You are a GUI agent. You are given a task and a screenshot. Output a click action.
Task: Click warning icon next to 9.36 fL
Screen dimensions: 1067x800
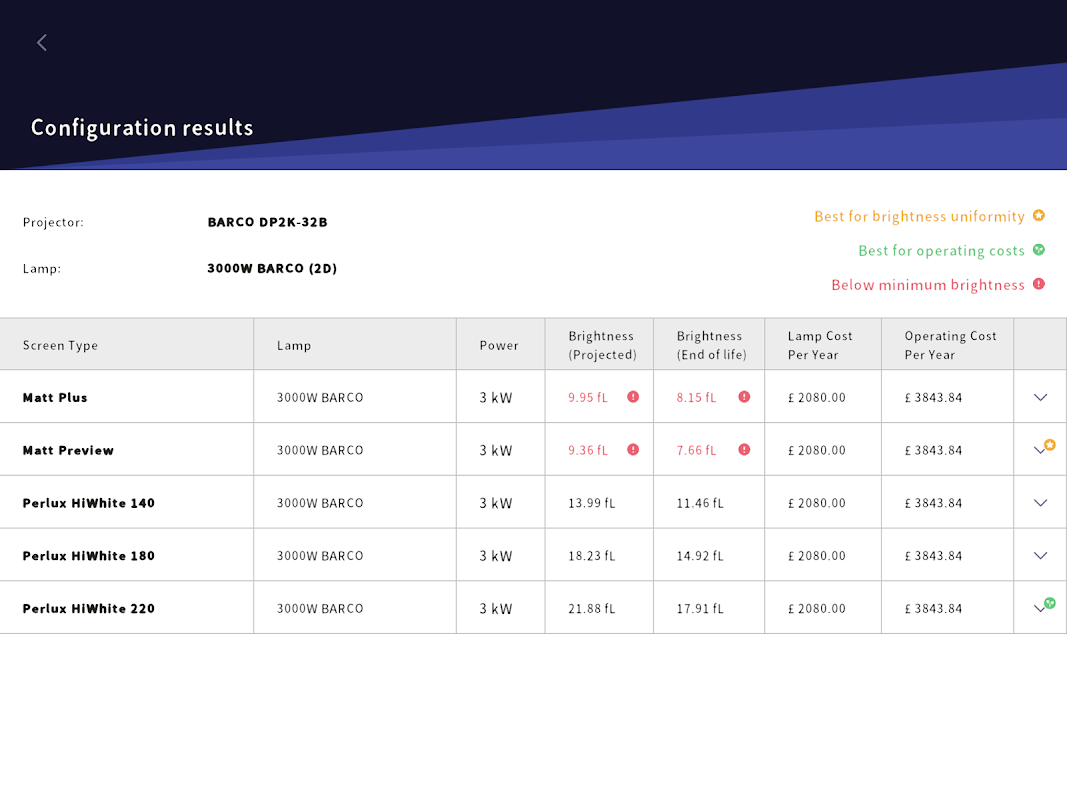pos(633,450)
